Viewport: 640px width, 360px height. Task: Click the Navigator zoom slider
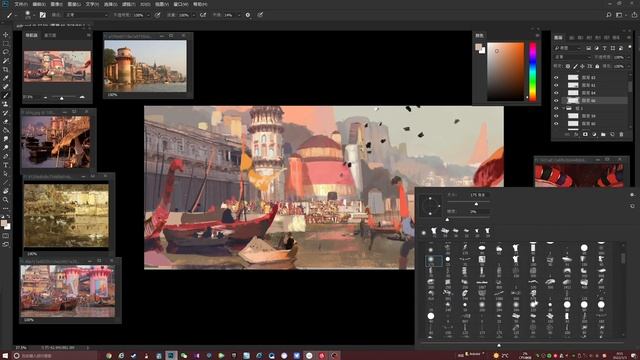[x=62, y=98]
